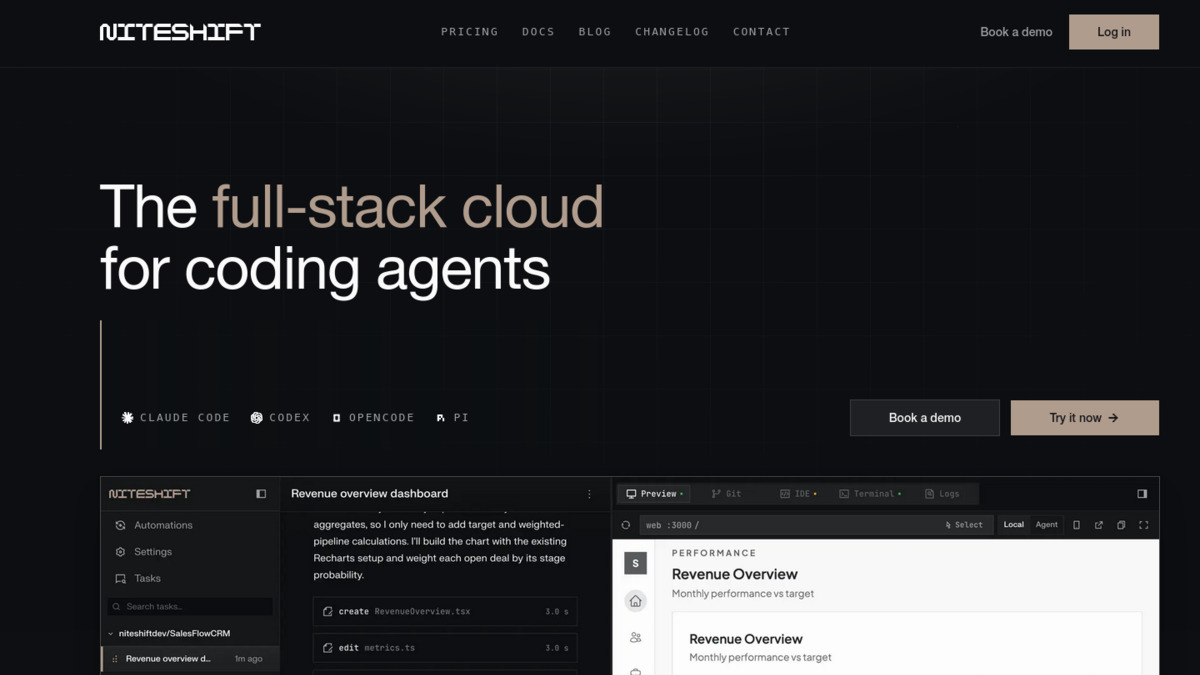
Task: Open the three-dot menu beside Revenue overview dashboard
Action: click(x=589, y=494)
